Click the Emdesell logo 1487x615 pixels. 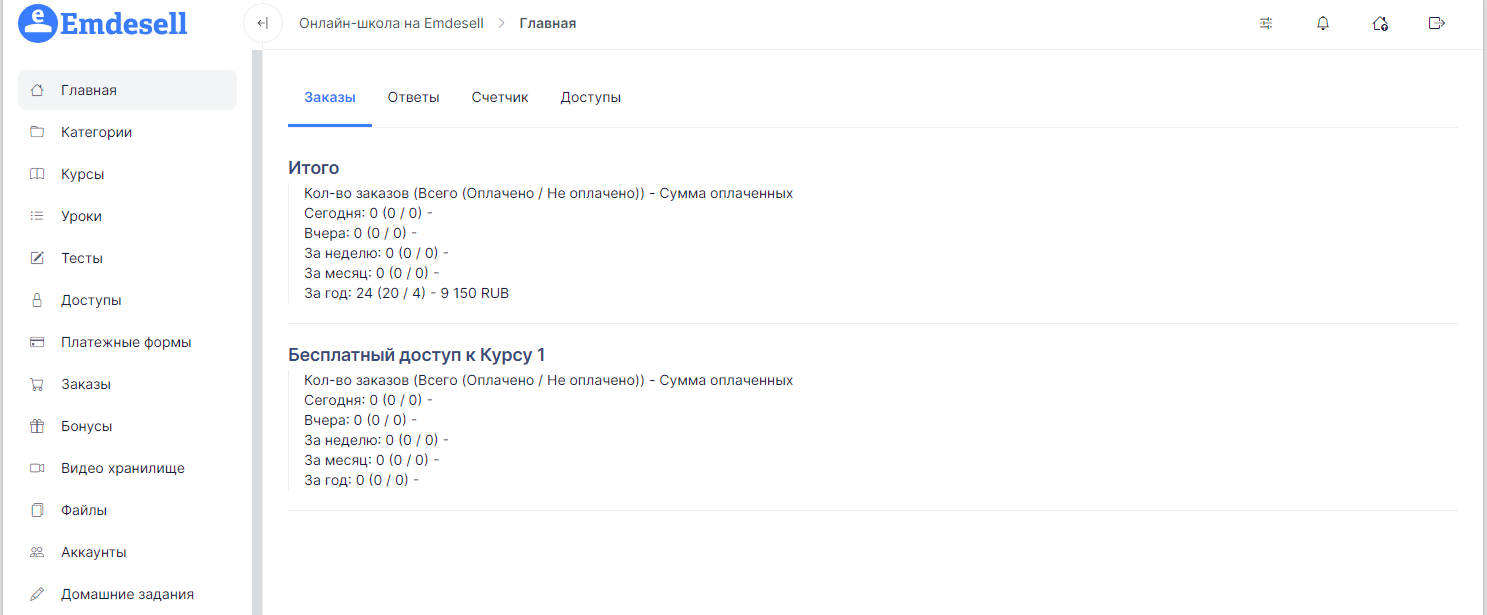tap(103, 23)
